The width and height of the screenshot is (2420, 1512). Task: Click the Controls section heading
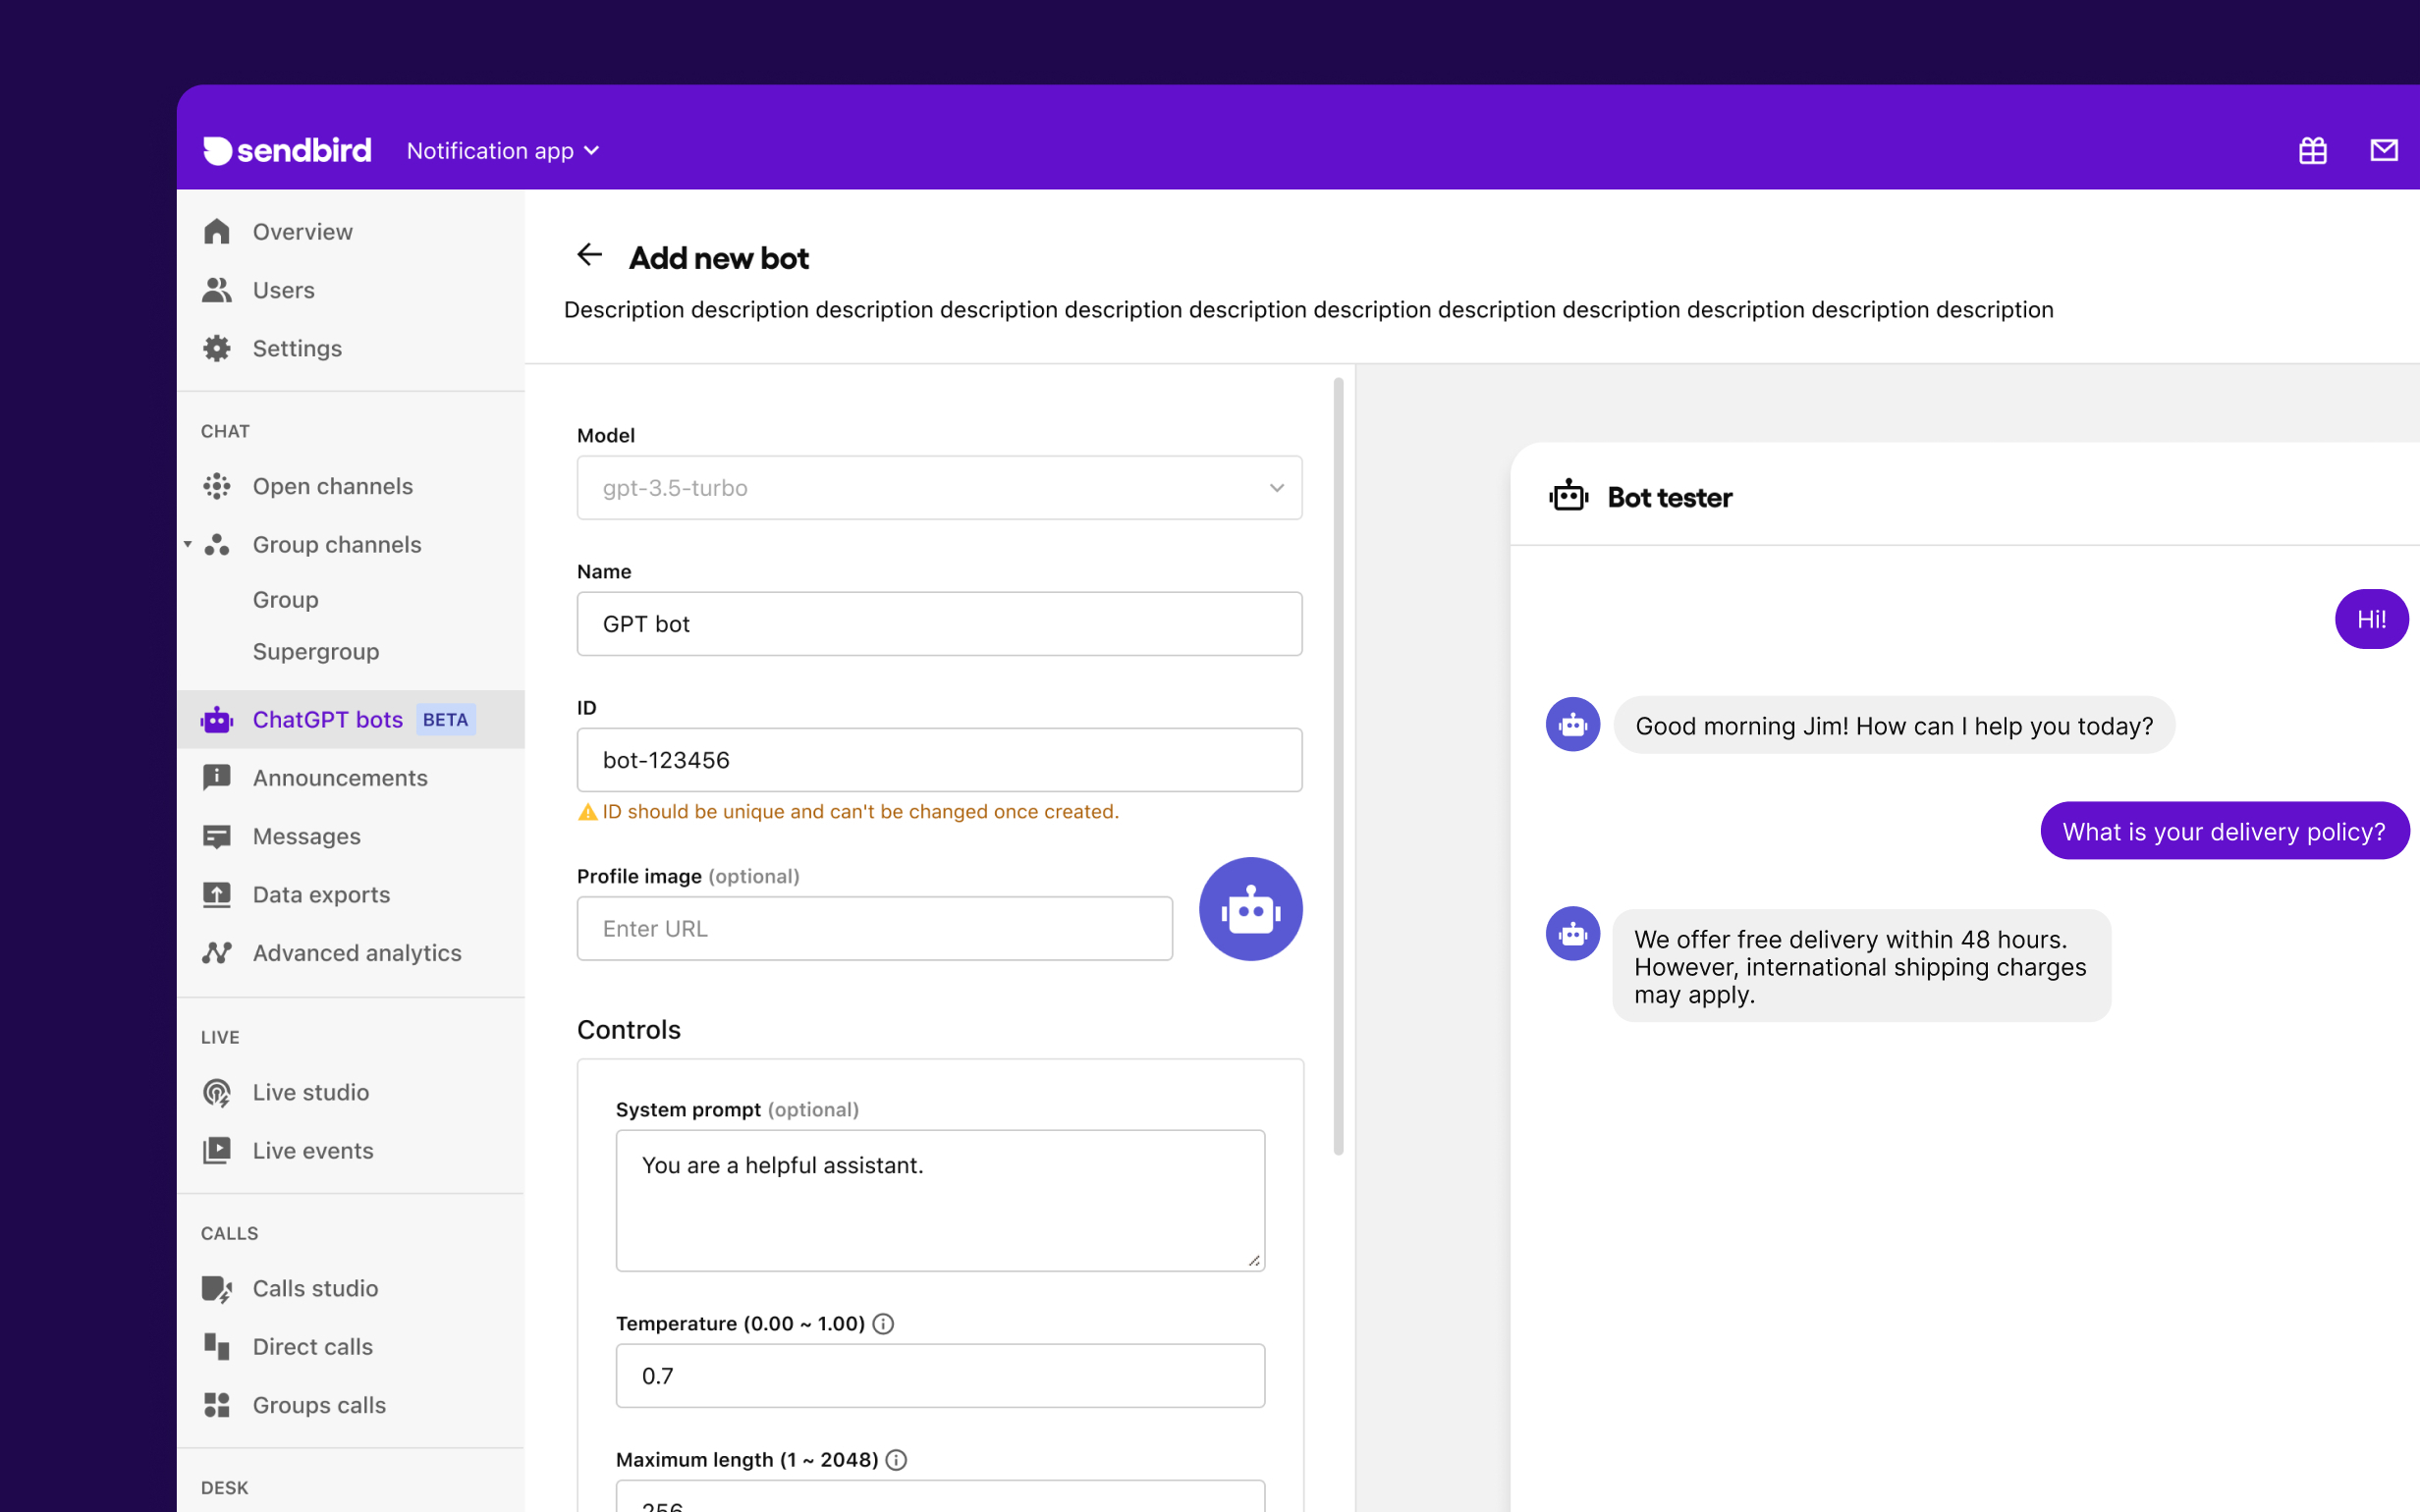tap(629, 1030)
